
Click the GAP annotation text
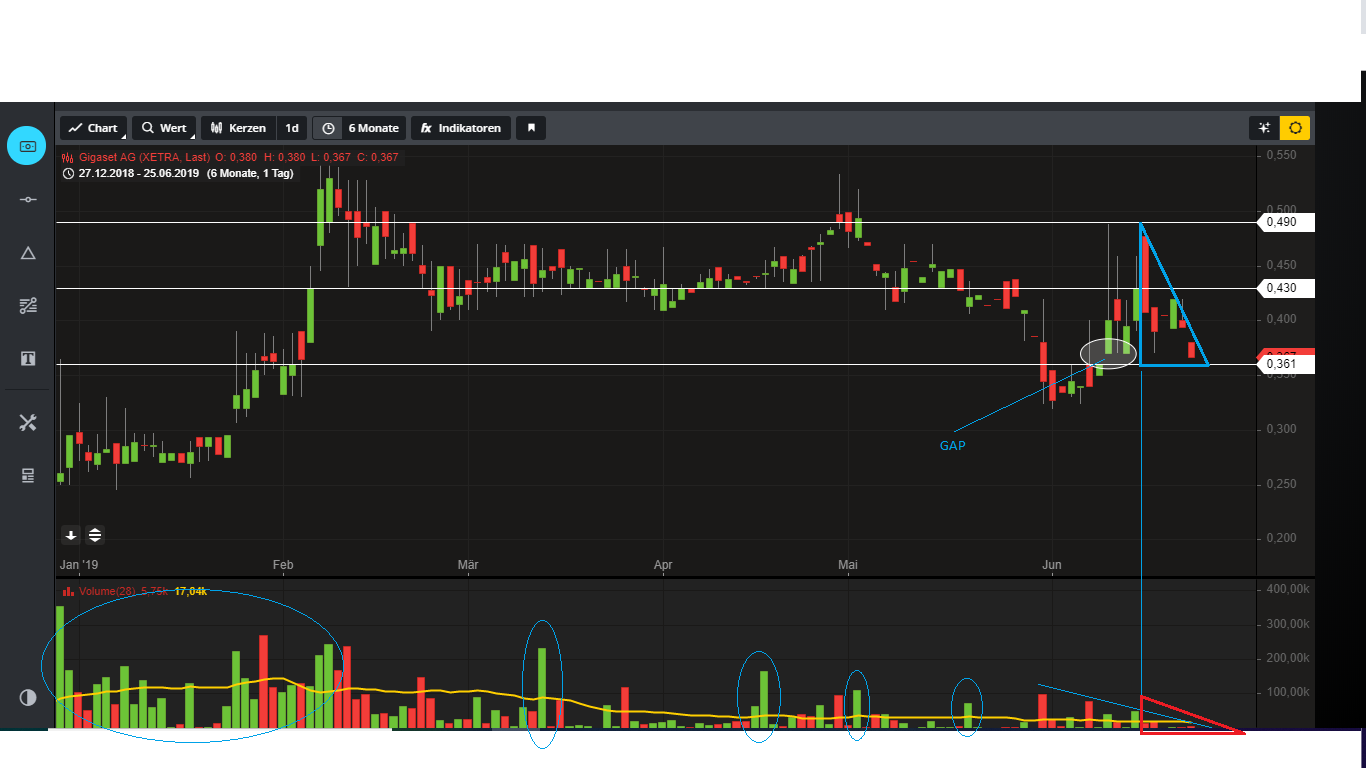(952, 446)
